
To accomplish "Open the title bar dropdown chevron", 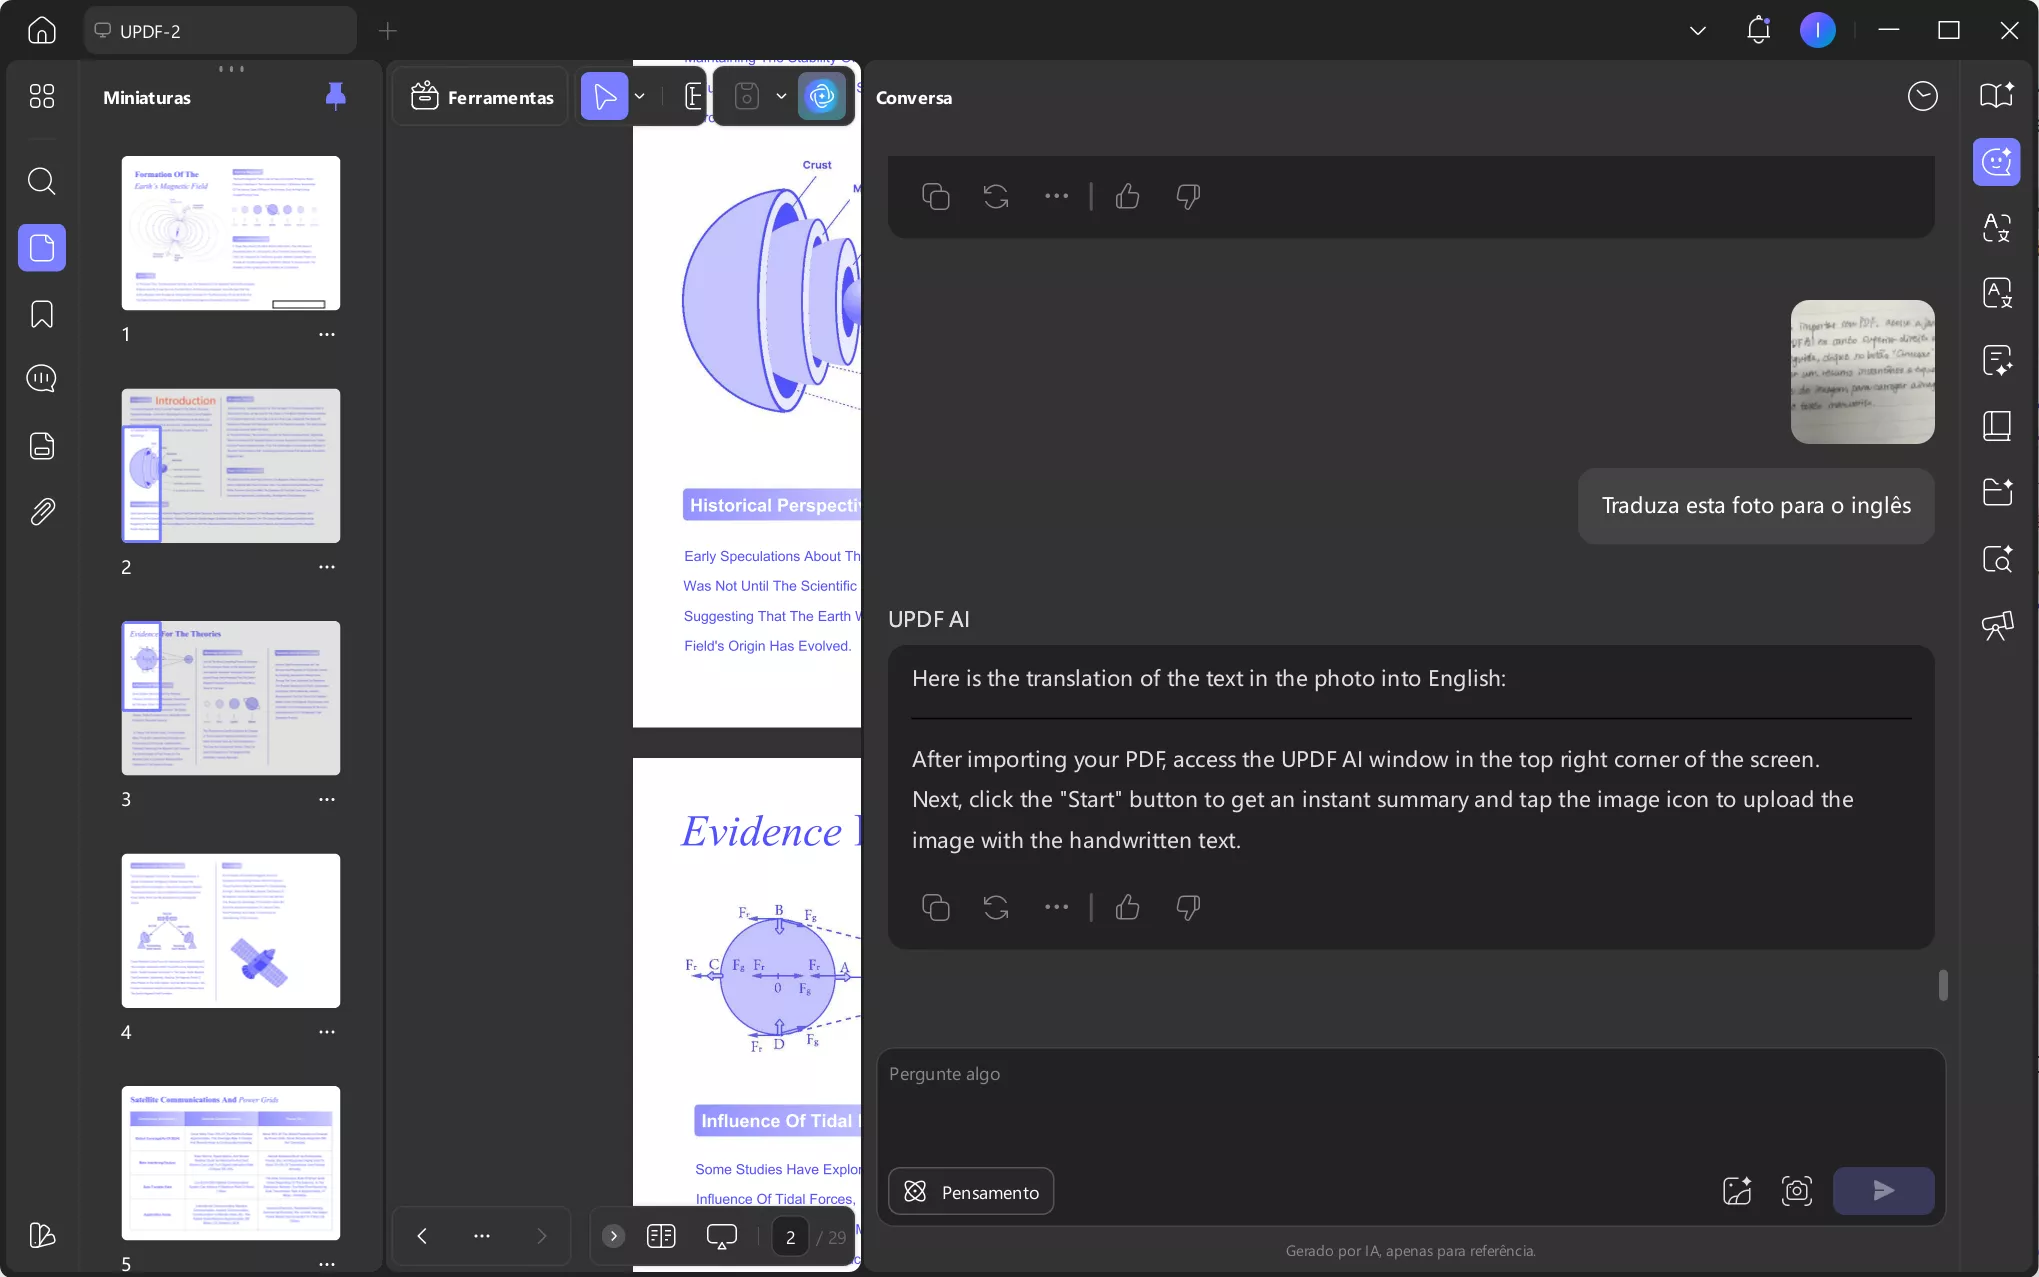I will tap(1697, 31).
